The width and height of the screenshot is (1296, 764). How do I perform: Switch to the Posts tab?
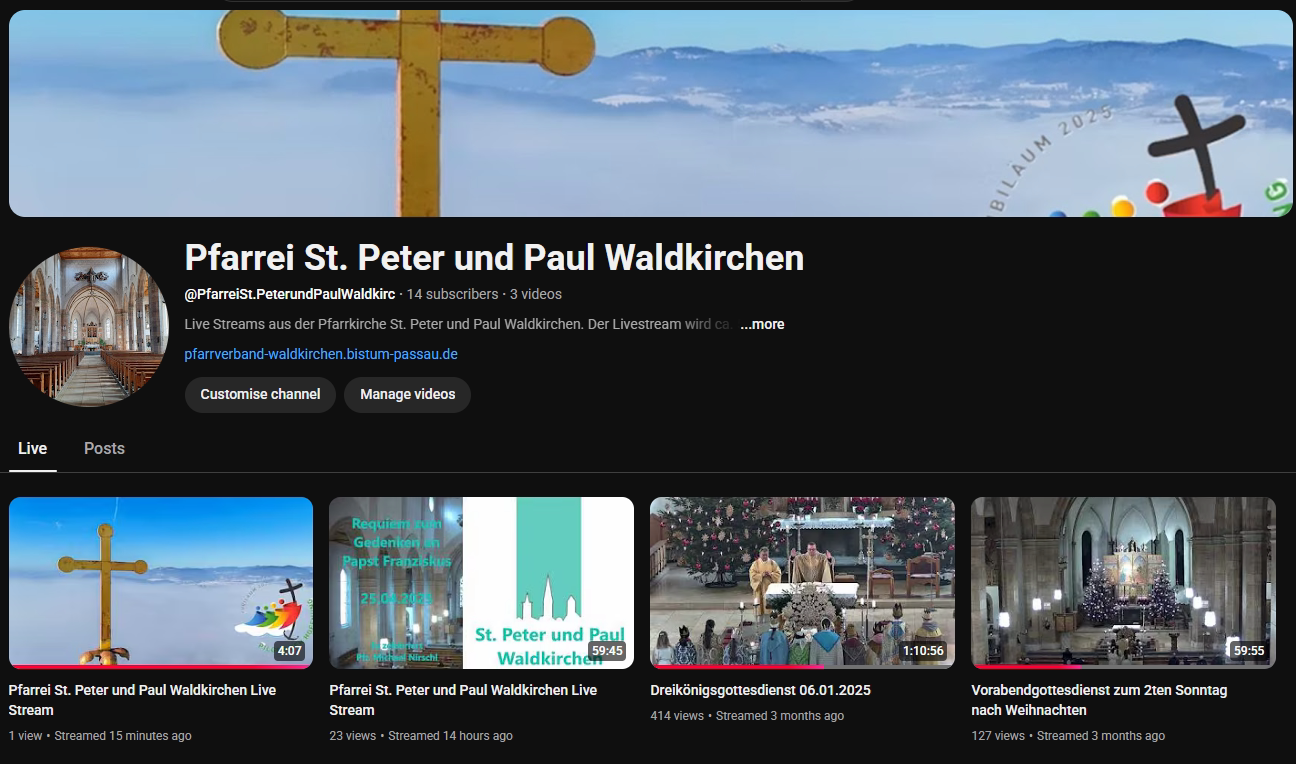(104, 448)
